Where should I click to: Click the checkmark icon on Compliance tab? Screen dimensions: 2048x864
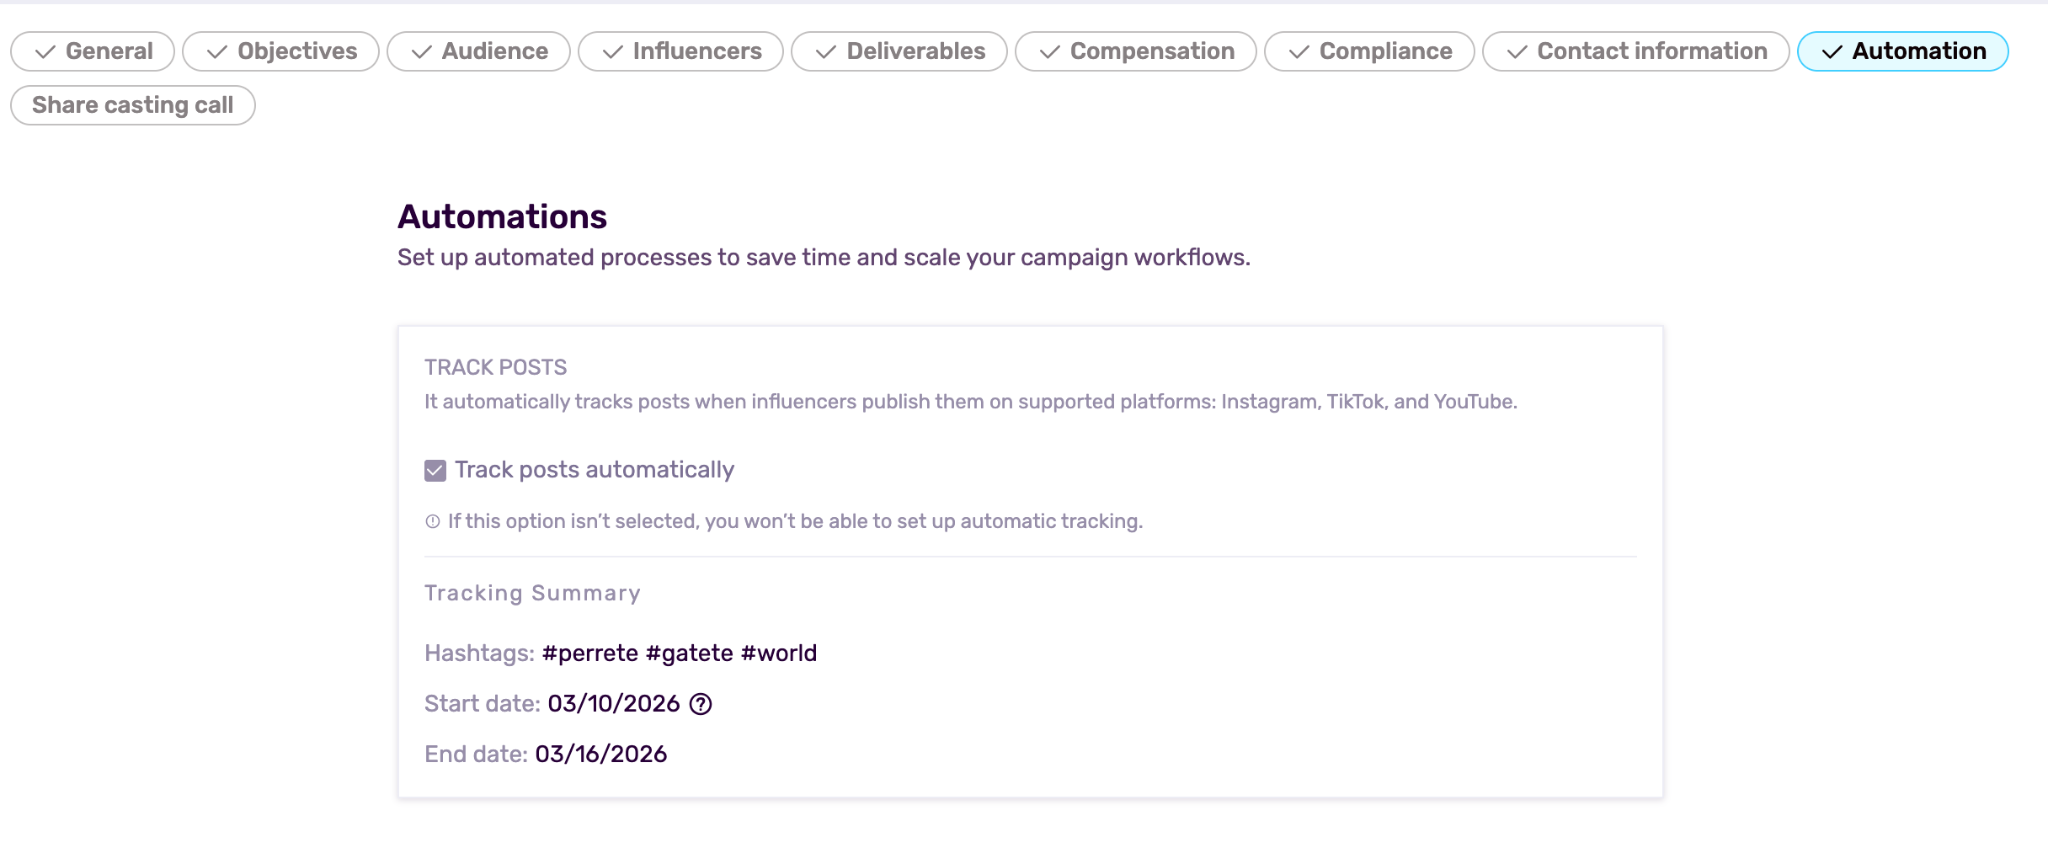pyautogui.click(x=1298, y=52)
